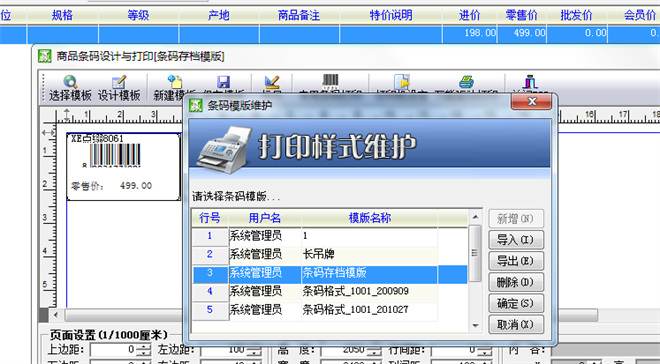Open 设计模板 with the pencil-on-page icon
The width and height of the screenshot is (660, 364).
point(119,82)
